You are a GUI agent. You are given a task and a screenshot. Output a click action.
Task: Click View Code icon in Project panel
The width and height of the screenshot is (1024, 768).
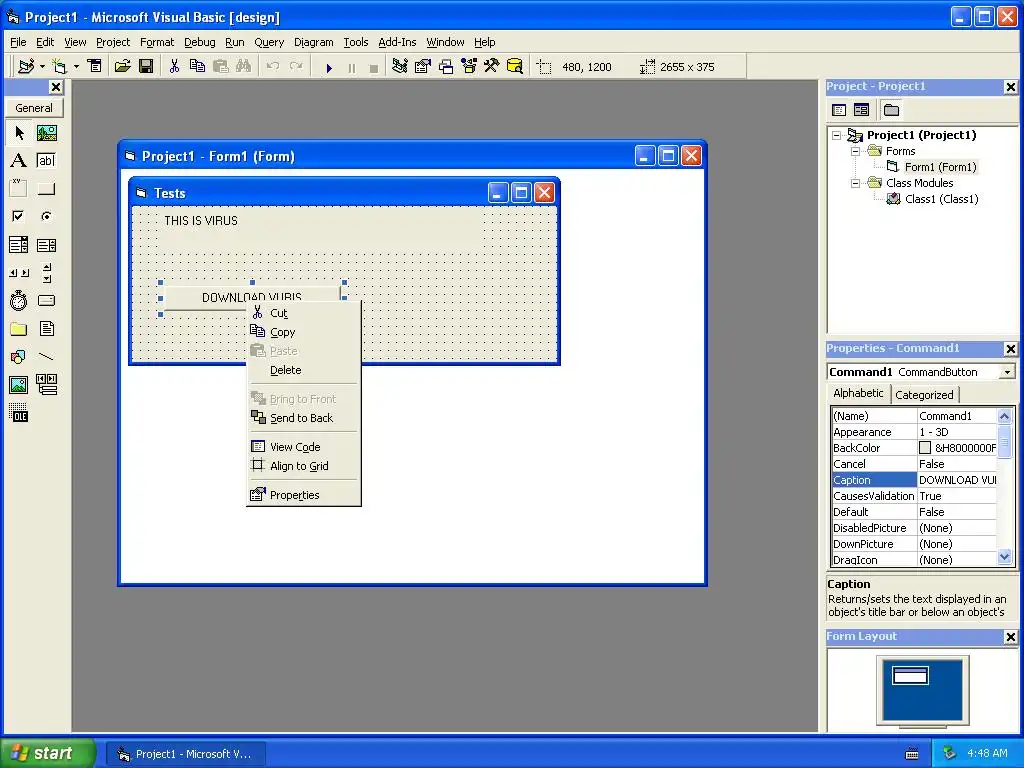[839, 110]
